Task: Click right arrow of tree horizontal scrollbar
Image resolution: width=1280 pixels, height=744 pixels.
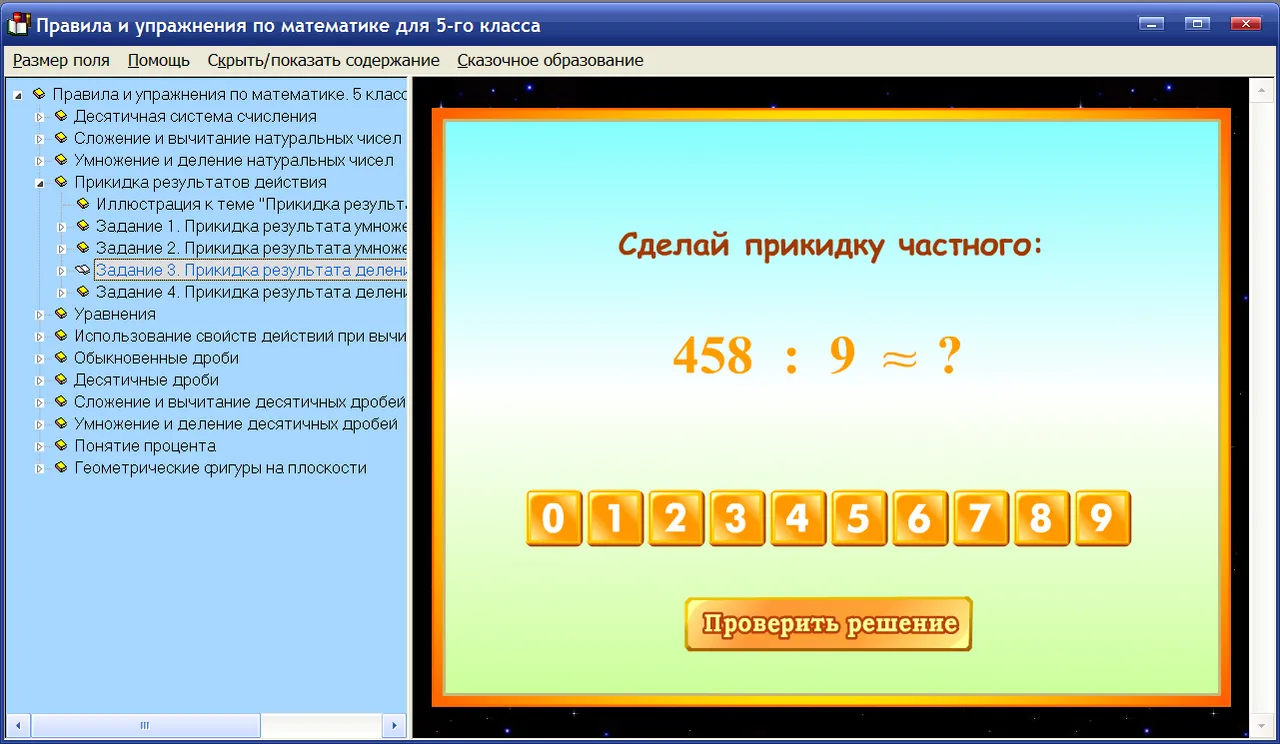Action: pos(394,725)
